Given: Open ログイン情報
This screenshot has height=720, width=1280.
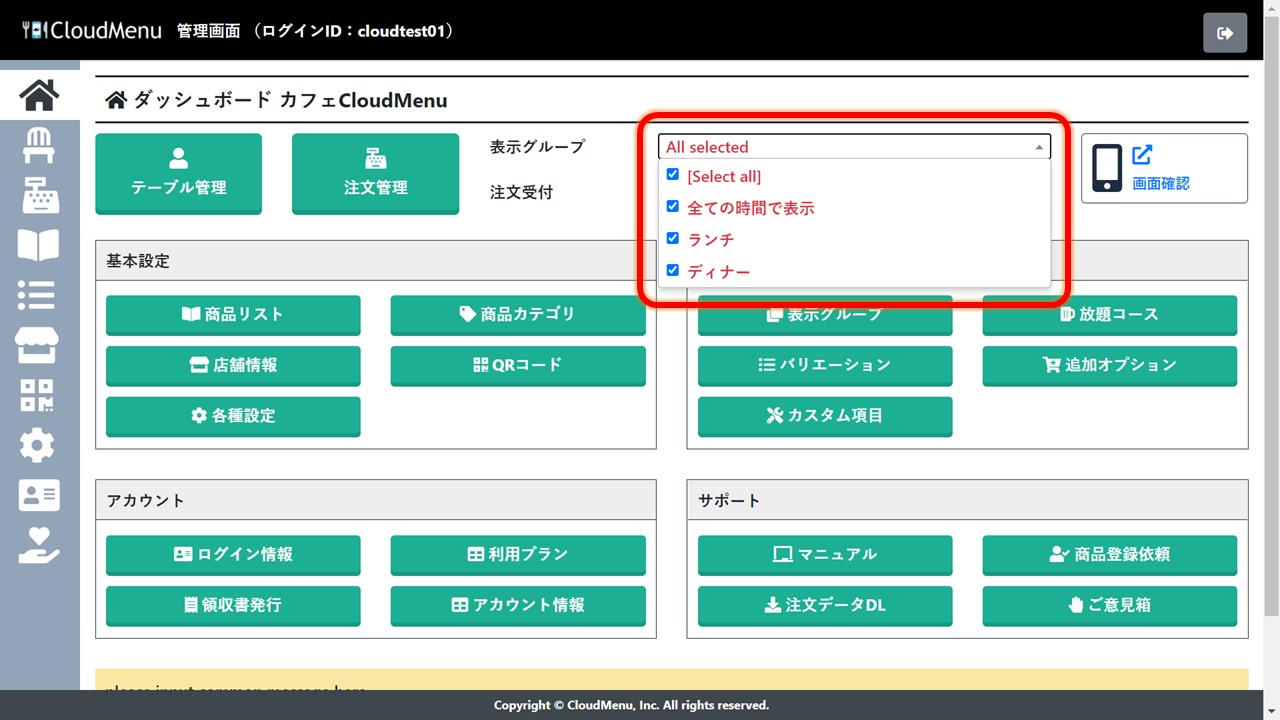Looking at the screenshot, I should tap(233, 554).
